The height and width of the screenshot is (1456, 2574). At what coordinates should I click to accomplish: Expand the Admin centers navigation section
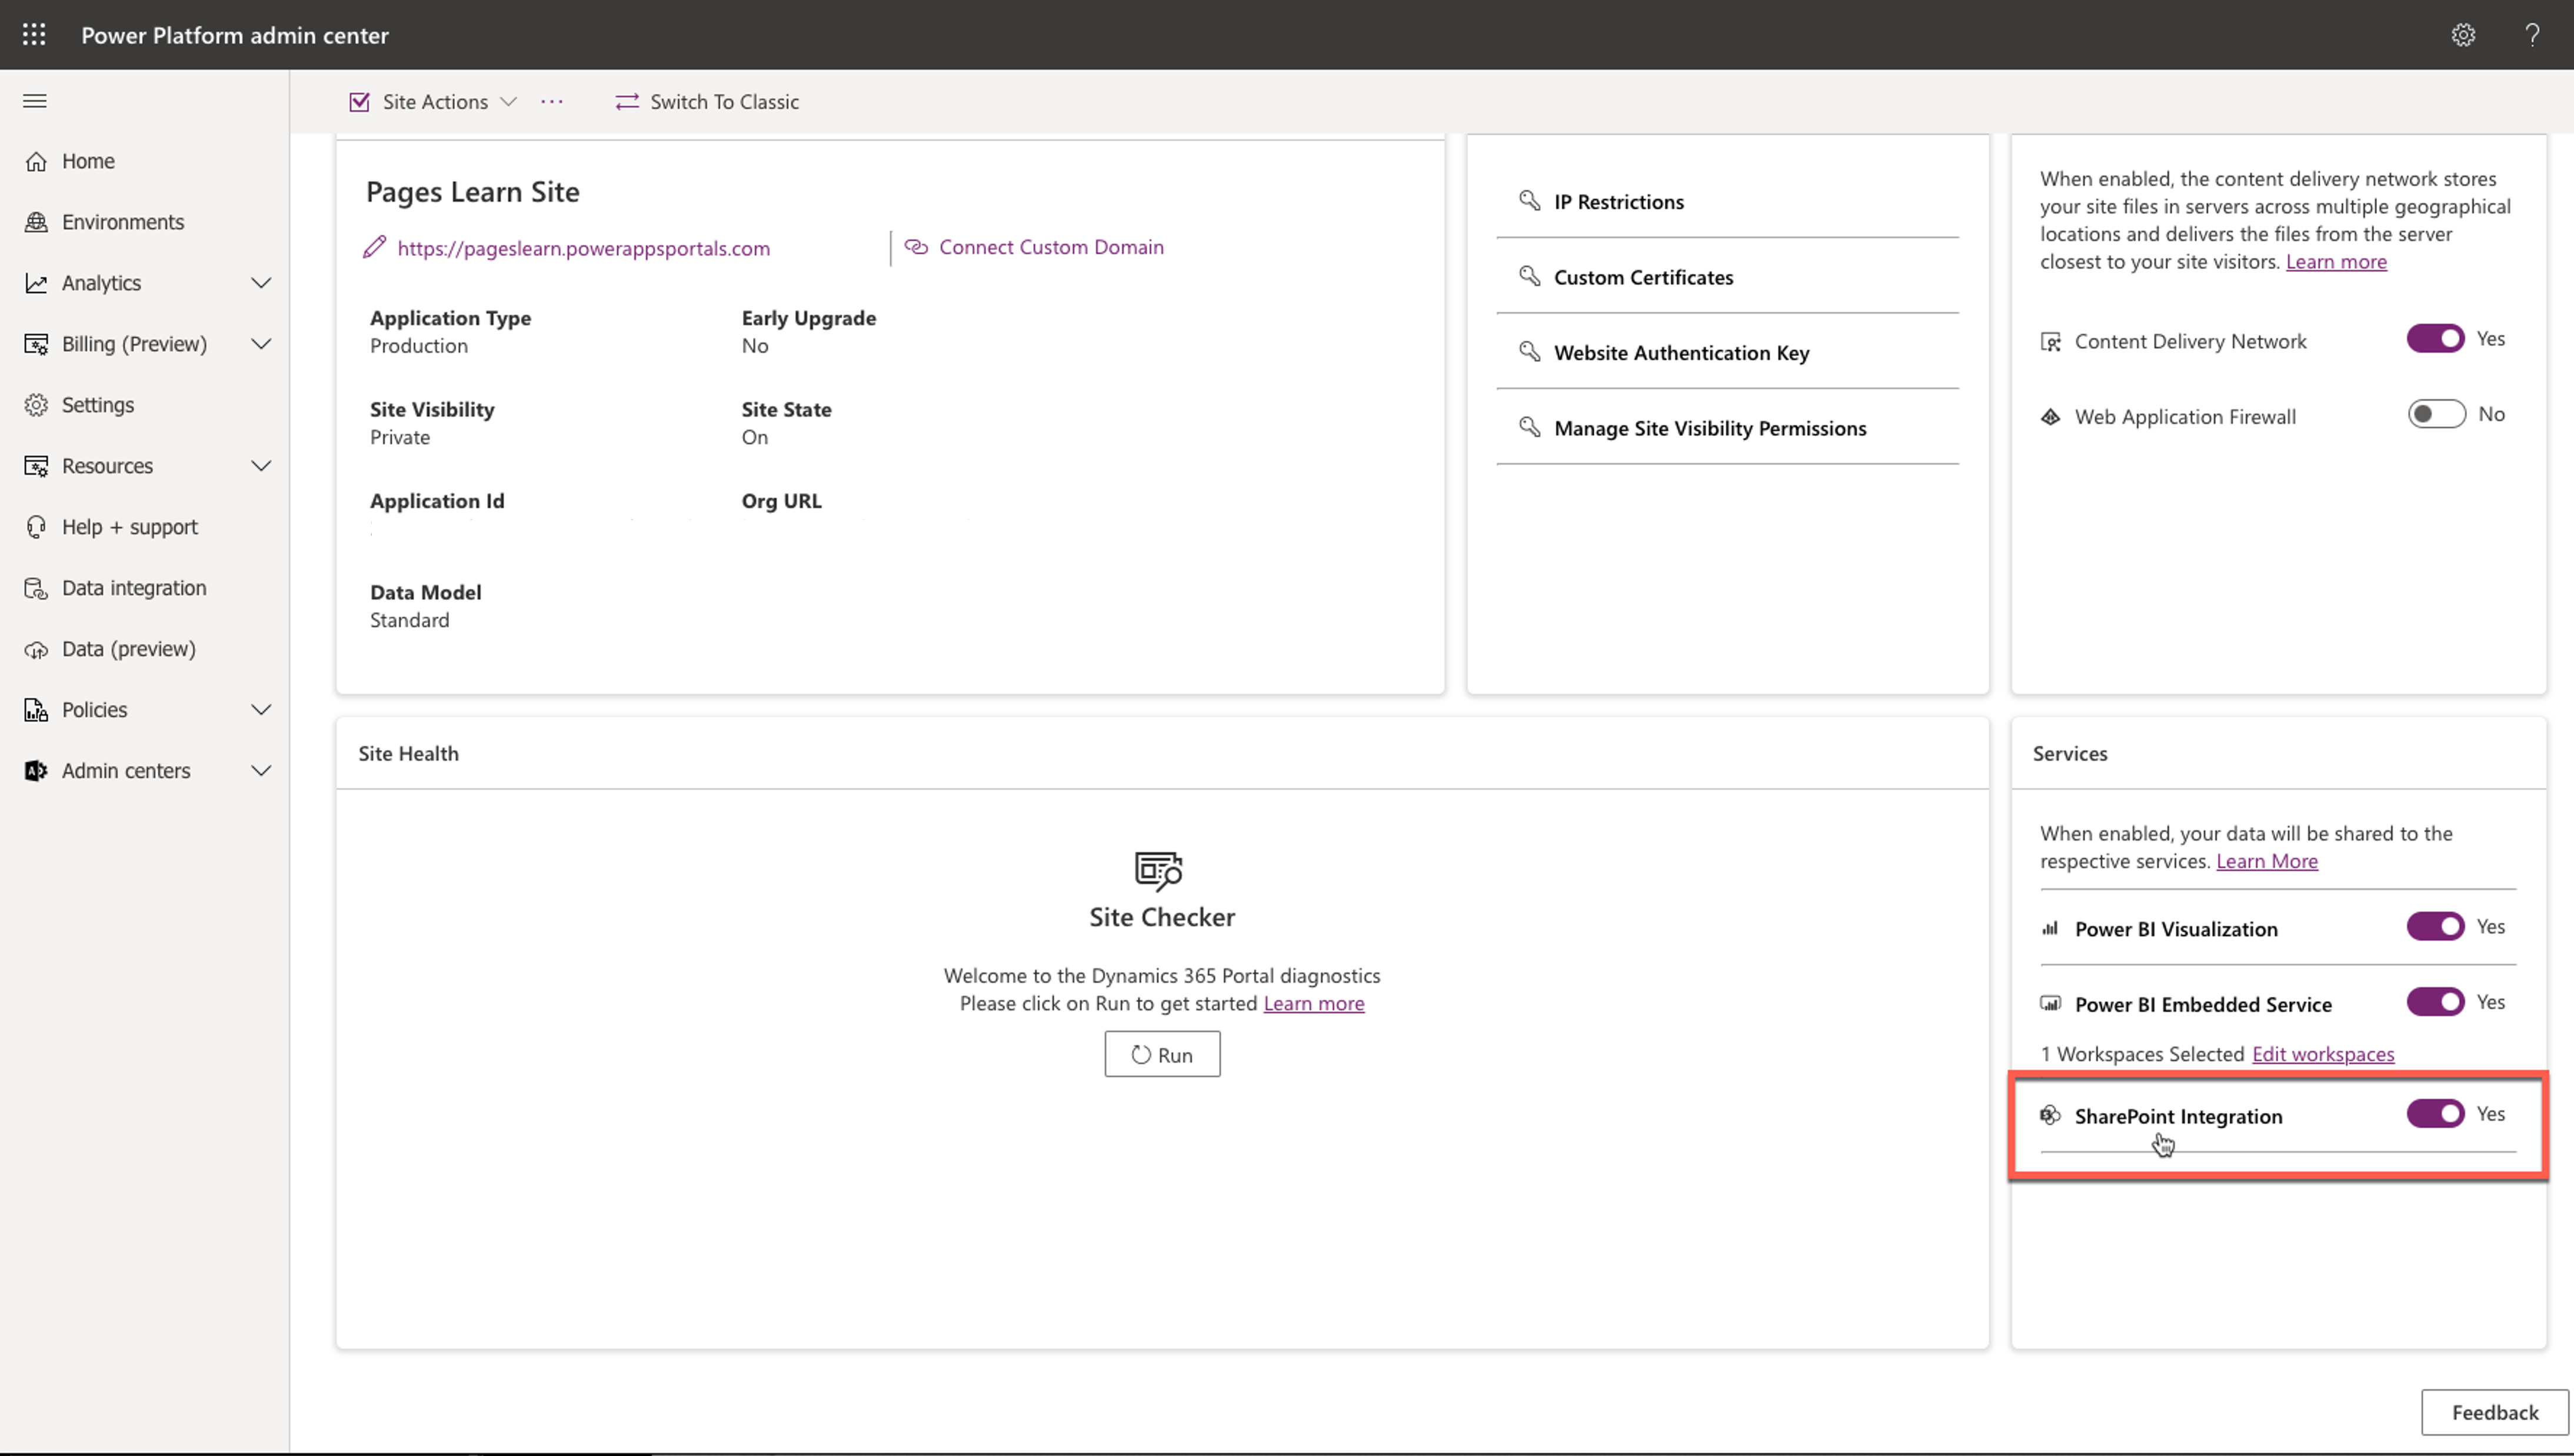(x=261, y=771)
